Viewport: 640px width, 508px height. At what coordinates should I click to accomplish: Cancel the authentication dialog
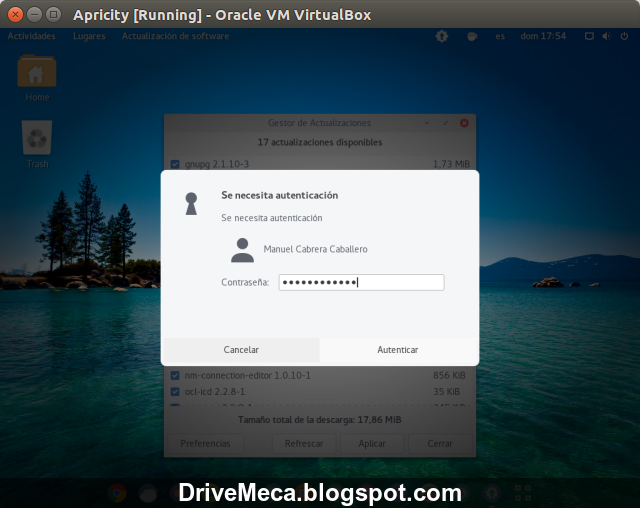click(241, 350)
